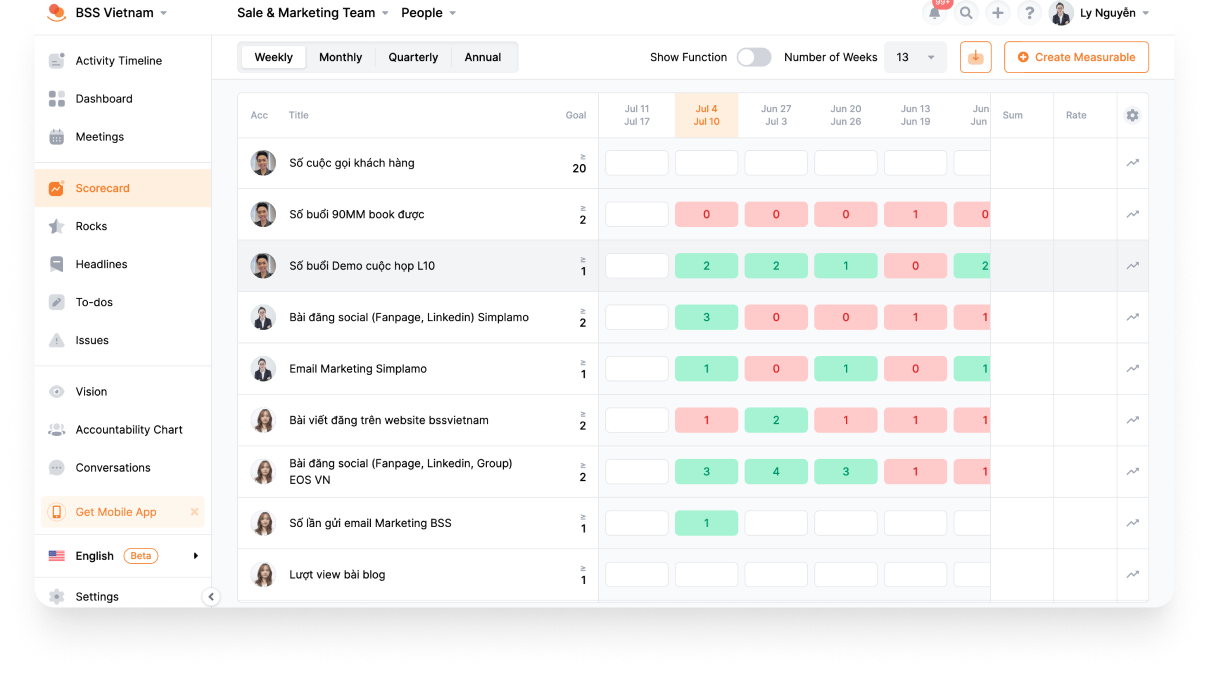Select Scorecard in sidebar

124,188
